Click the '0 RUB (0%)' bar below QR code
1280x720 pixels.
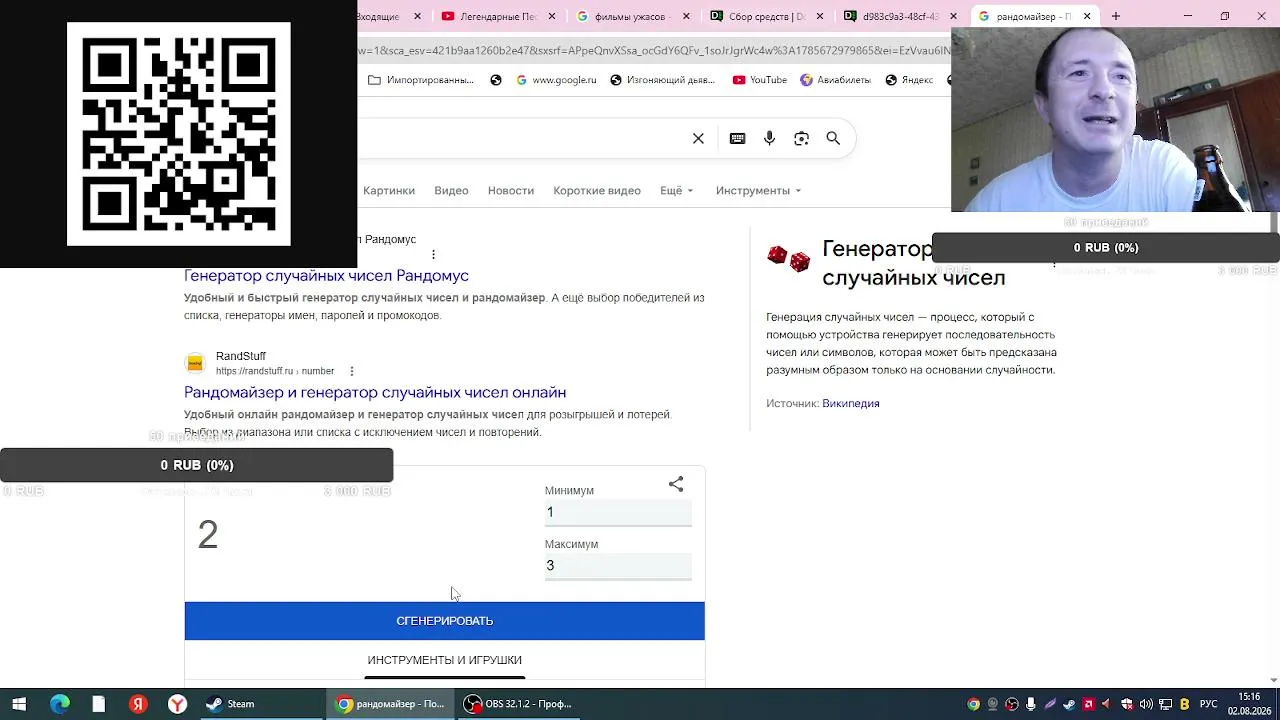click(197, 465)
